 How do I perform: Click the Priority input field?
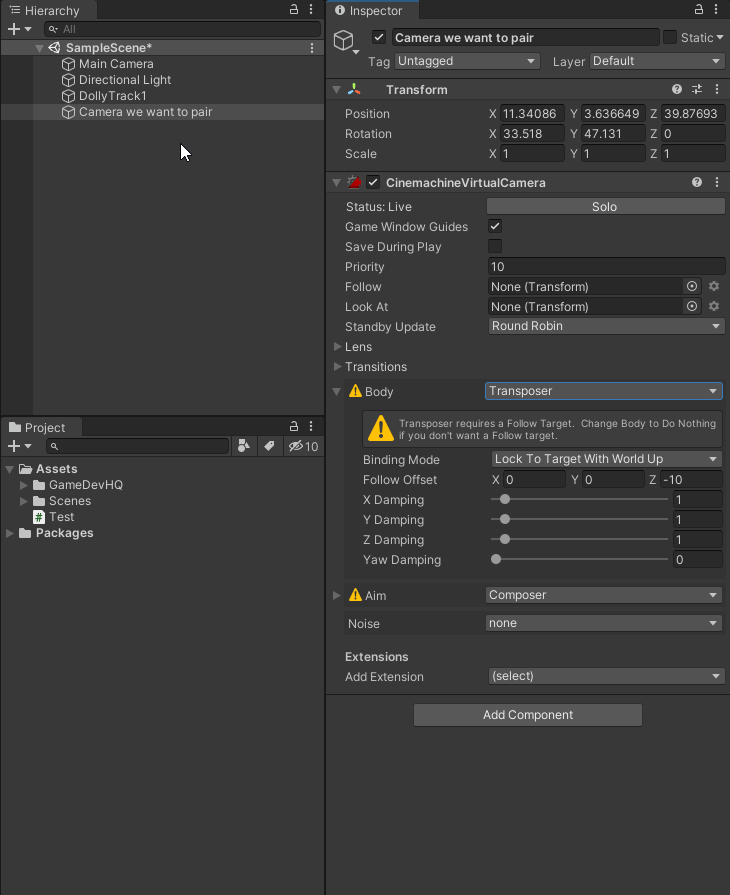(x=607, y=267)
